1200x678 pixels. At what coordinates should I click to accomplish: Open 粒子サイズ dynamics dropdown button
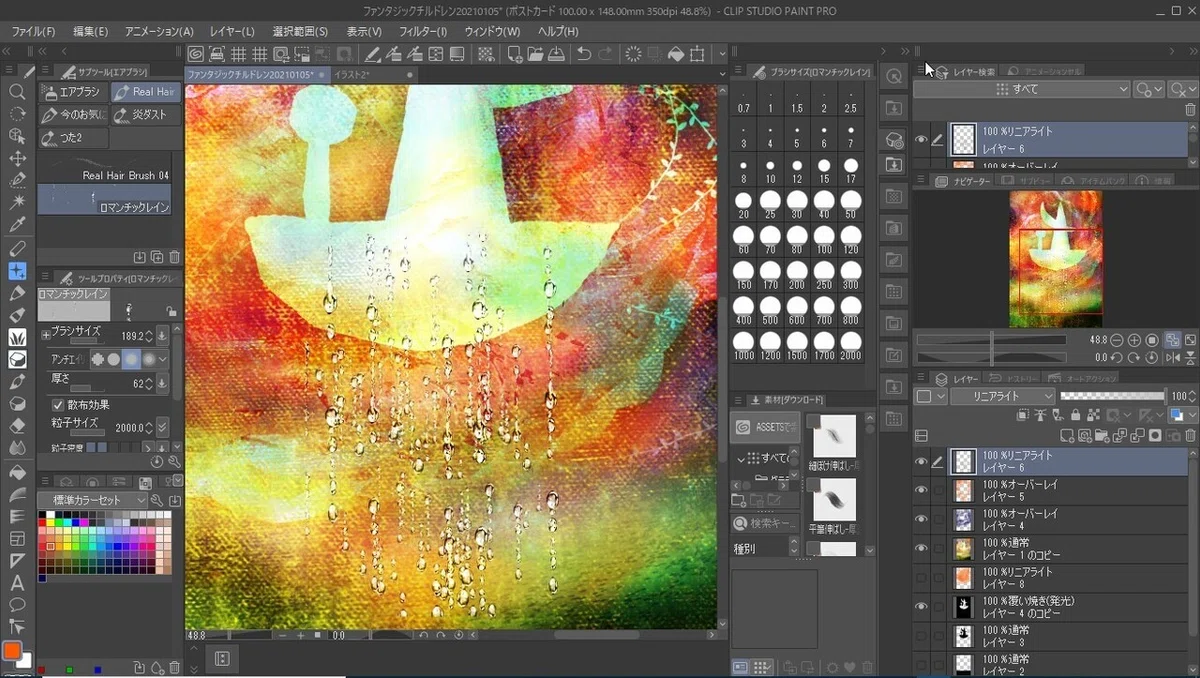pos(163,427)
